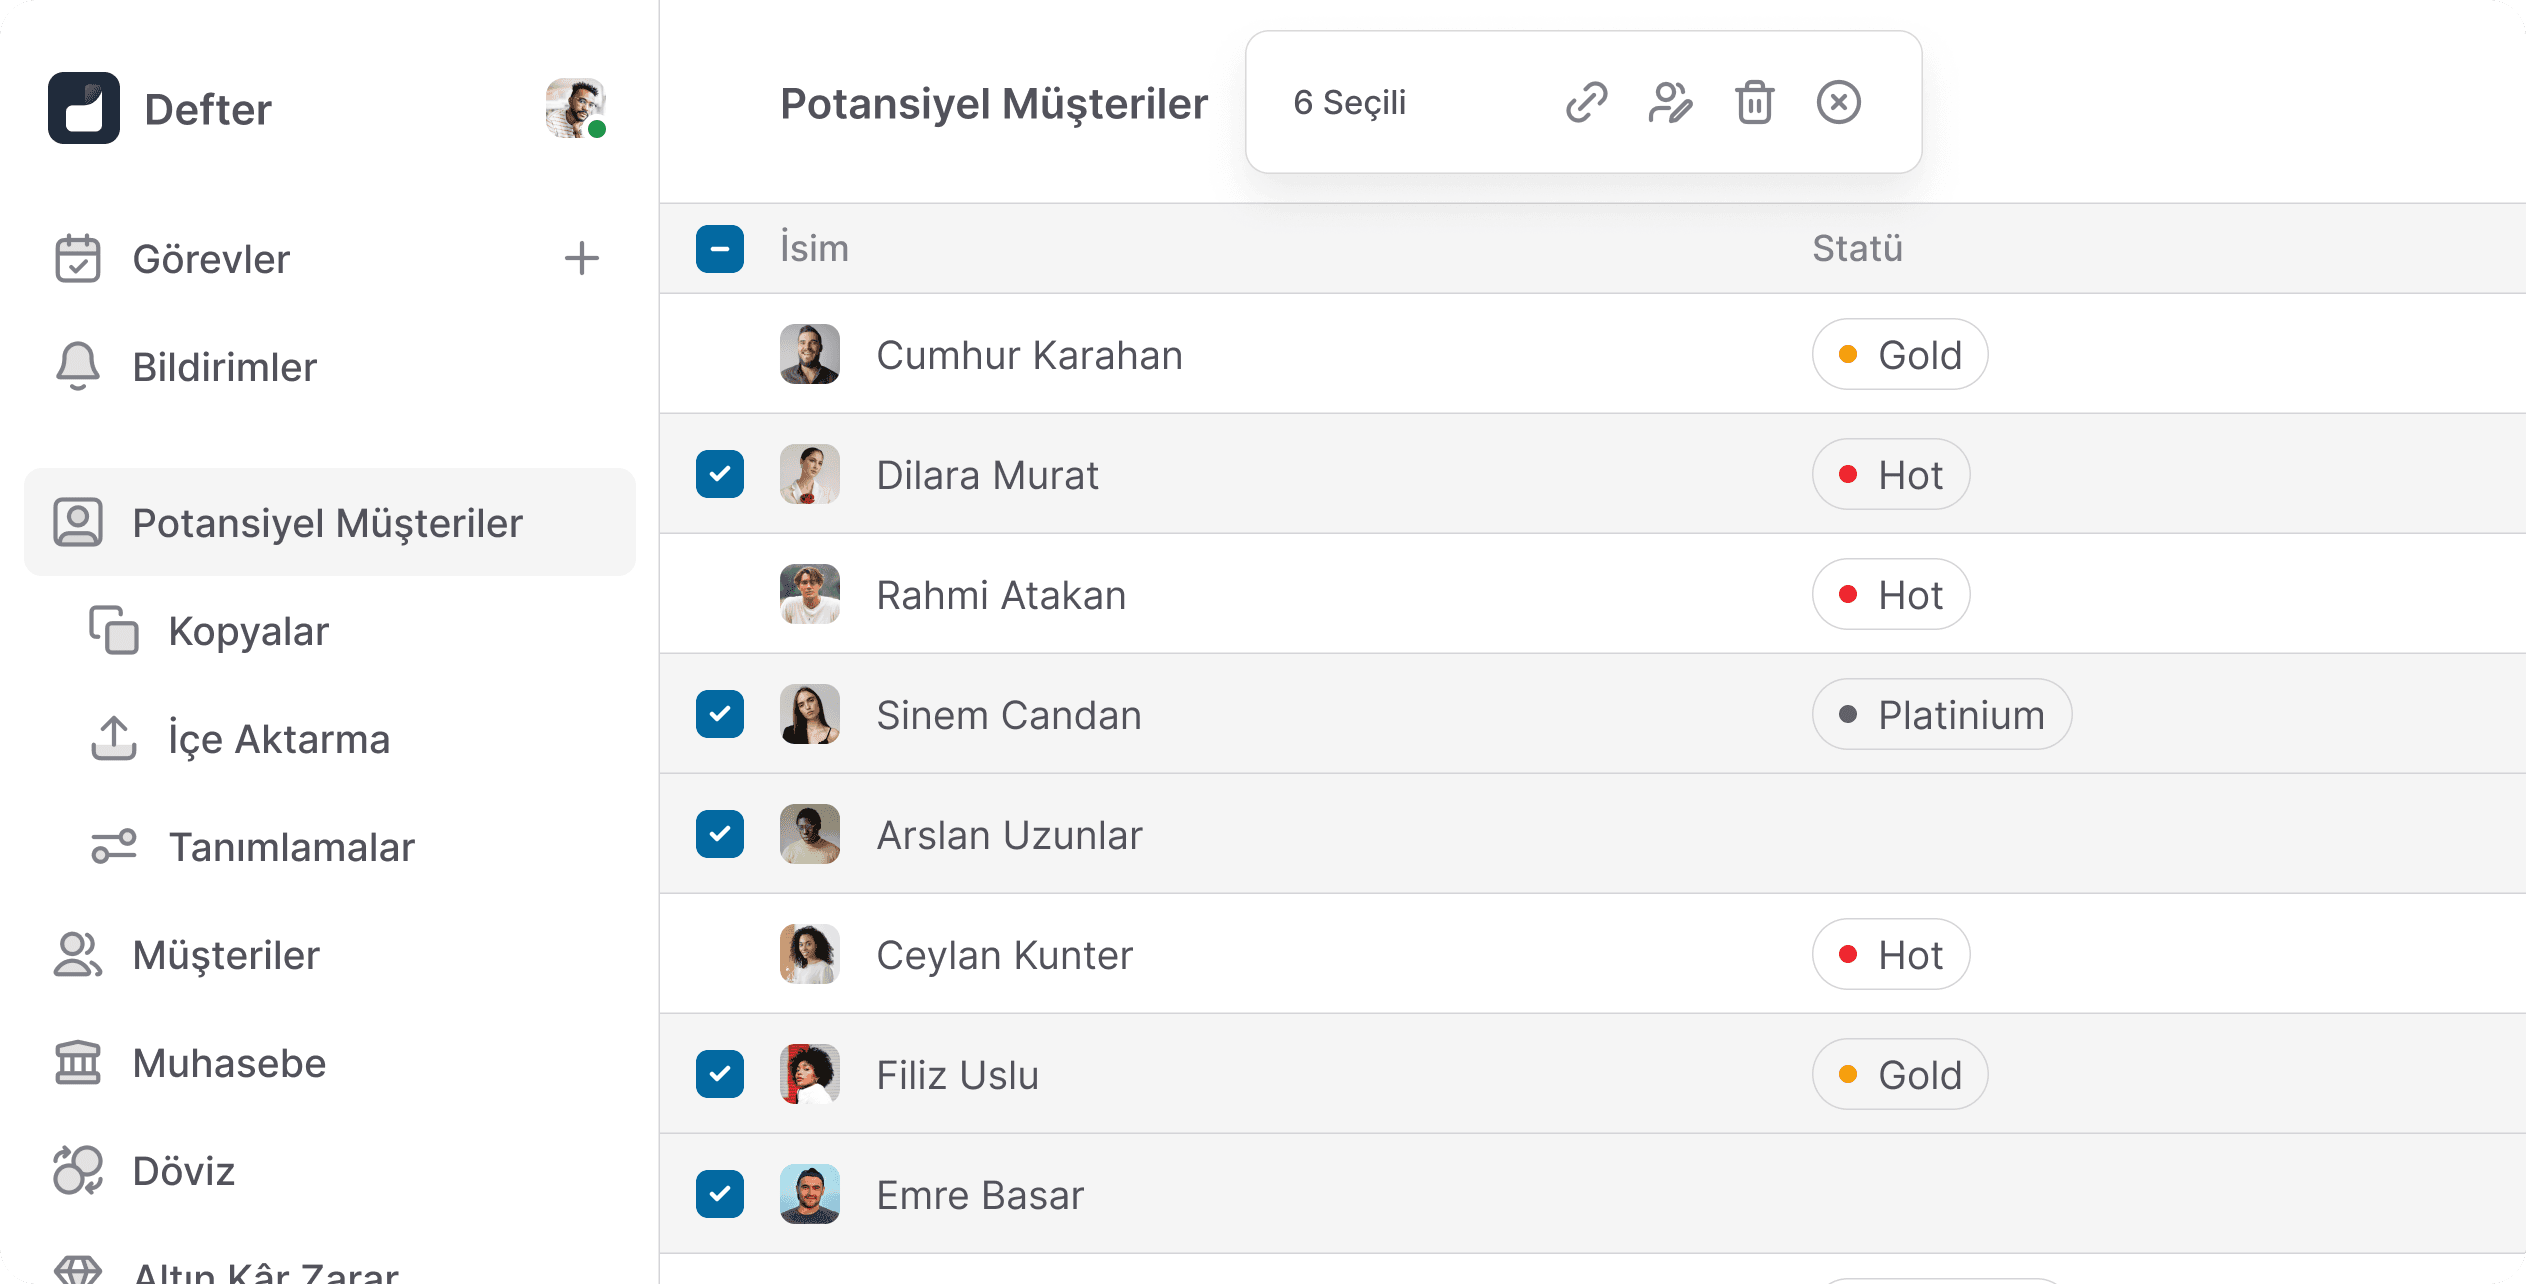
Task: Click the Platinium status badge of Sinem Candan
Action: (x=1942, y=714)
